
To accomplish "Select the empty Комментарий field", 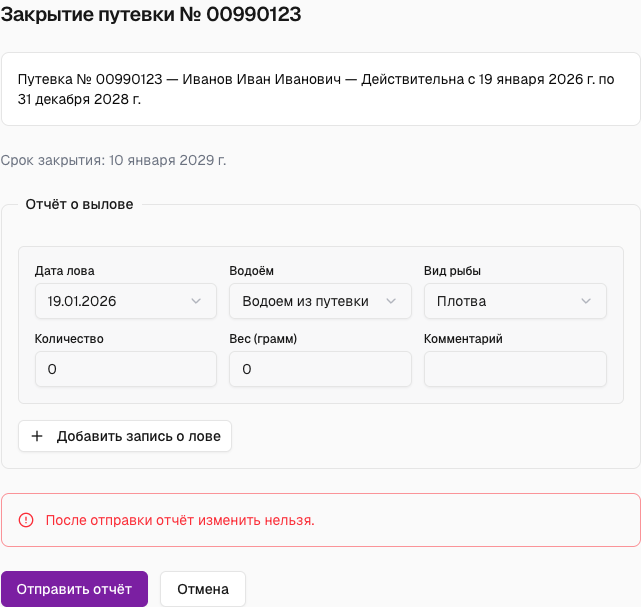I will [515, 369].
